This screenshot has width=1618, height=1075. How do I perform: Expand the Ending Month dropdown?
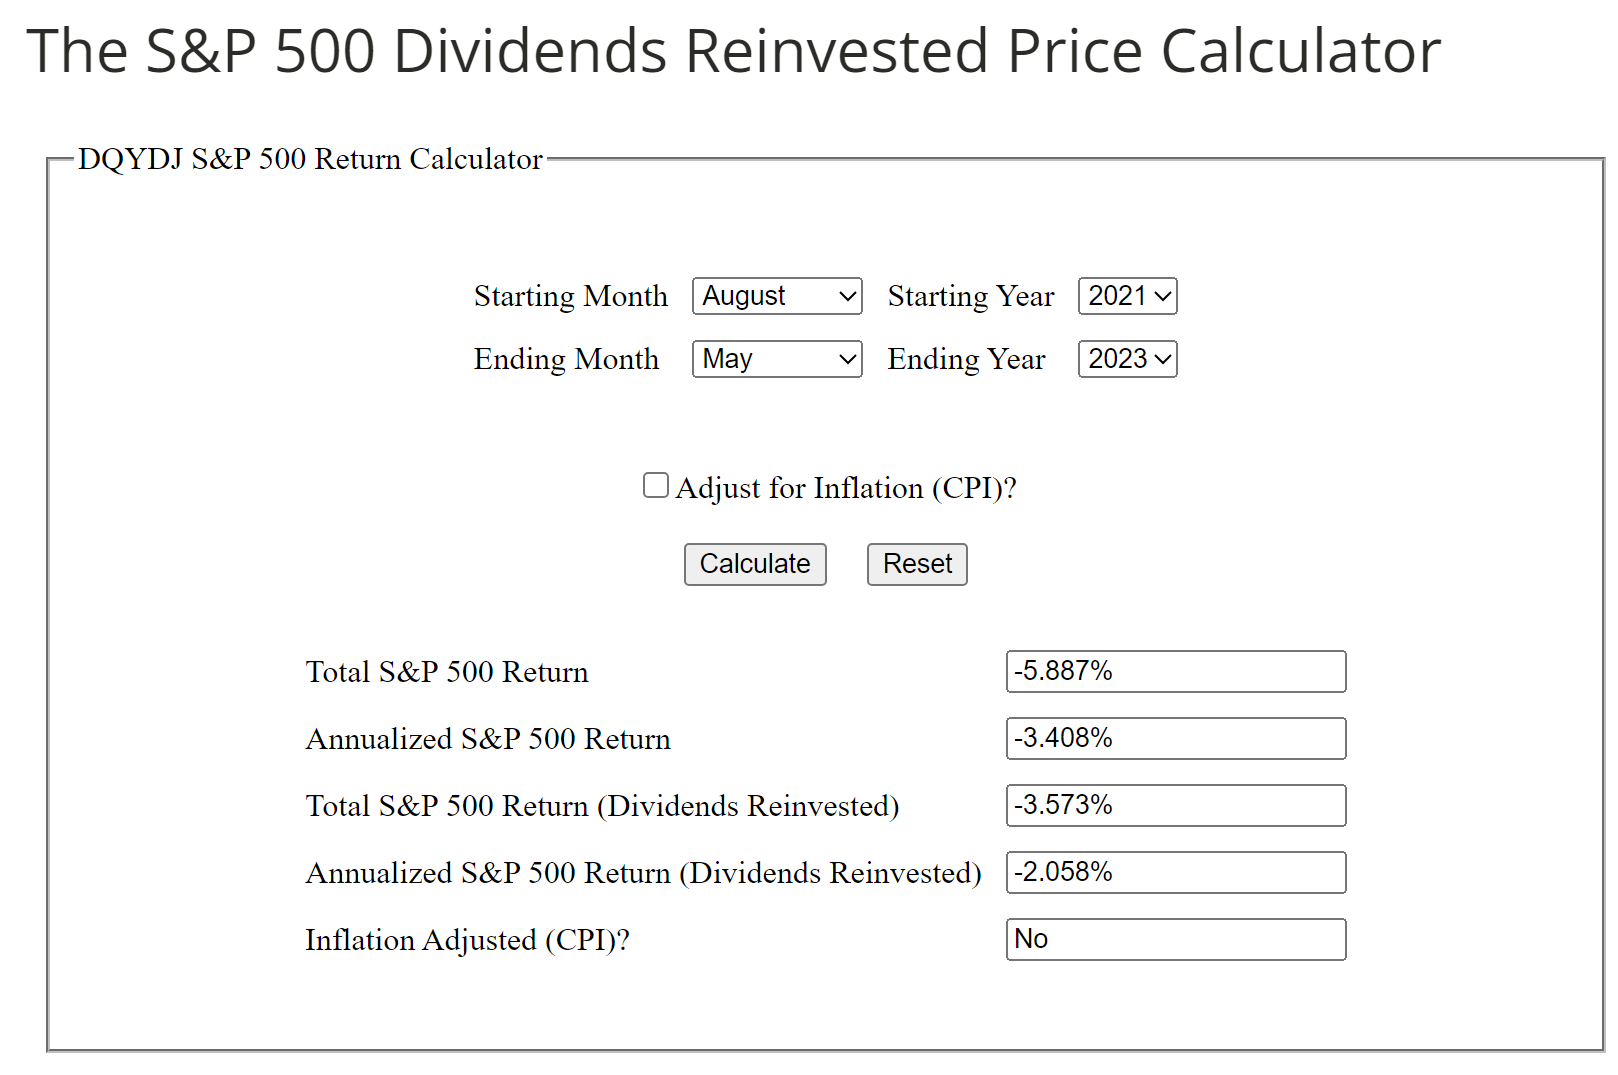pyautogui.click(x=776, y=359)
